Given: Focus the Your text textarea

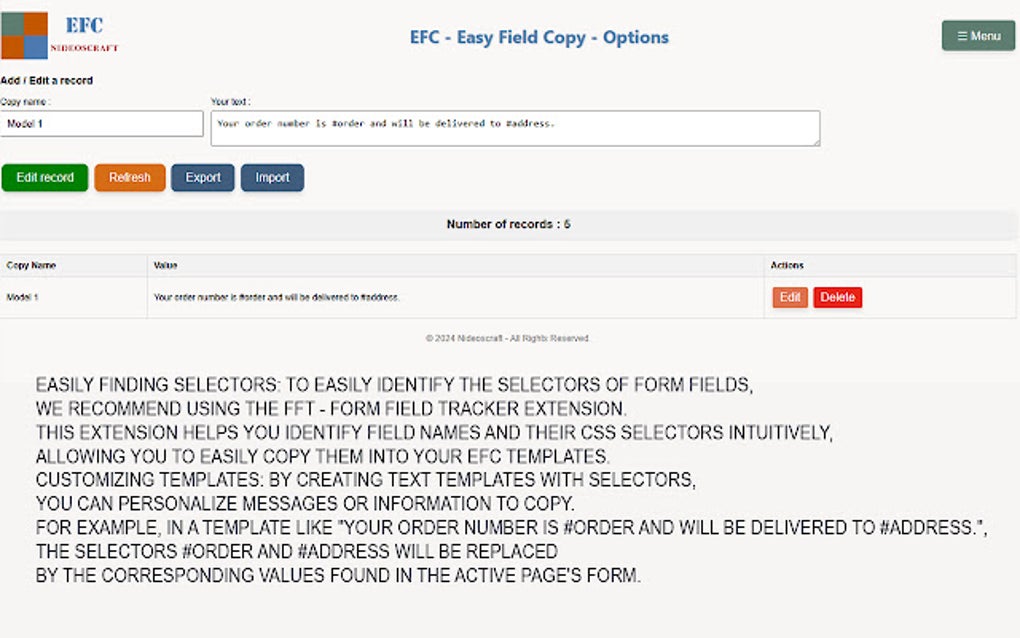Looking at the screenshot, I should coord(515,128).
